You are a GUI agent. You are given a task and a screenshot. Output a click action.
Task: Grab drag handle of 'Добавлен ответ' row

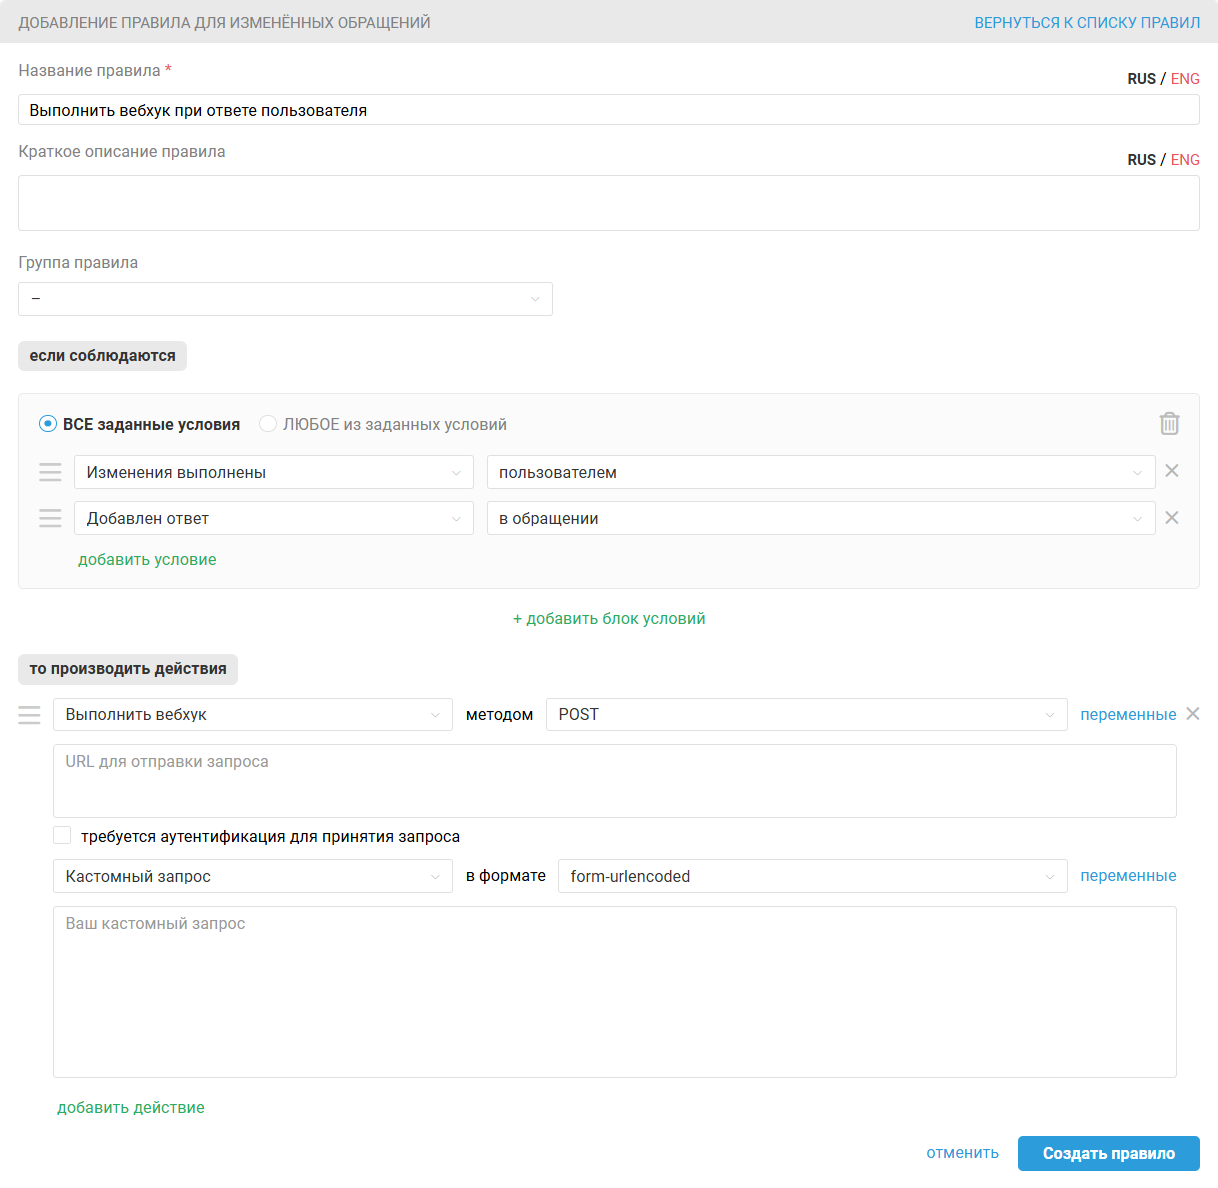50,518
